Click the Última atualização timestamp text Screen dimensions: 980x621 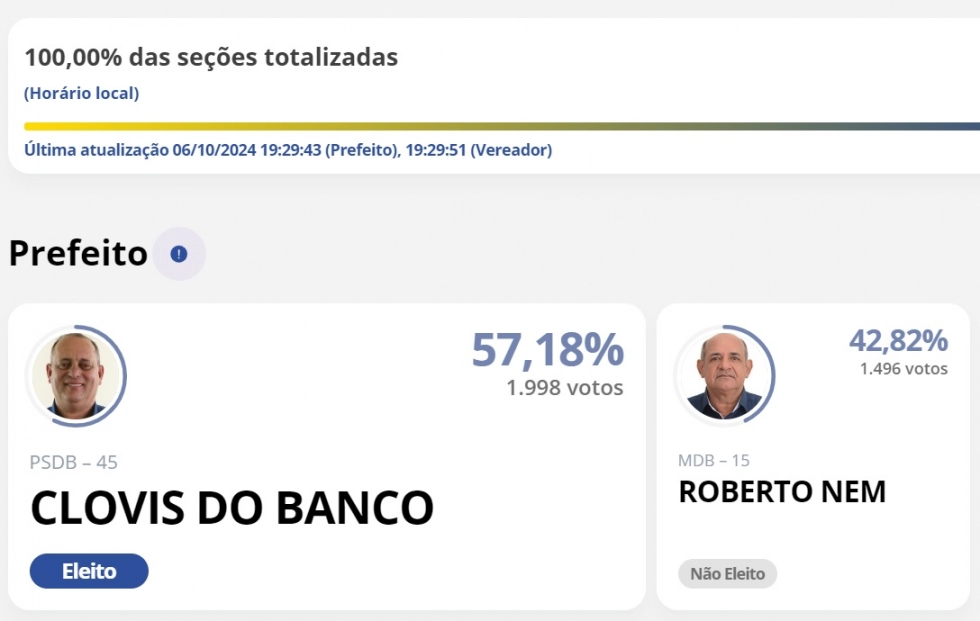click(x=288, y=150)
